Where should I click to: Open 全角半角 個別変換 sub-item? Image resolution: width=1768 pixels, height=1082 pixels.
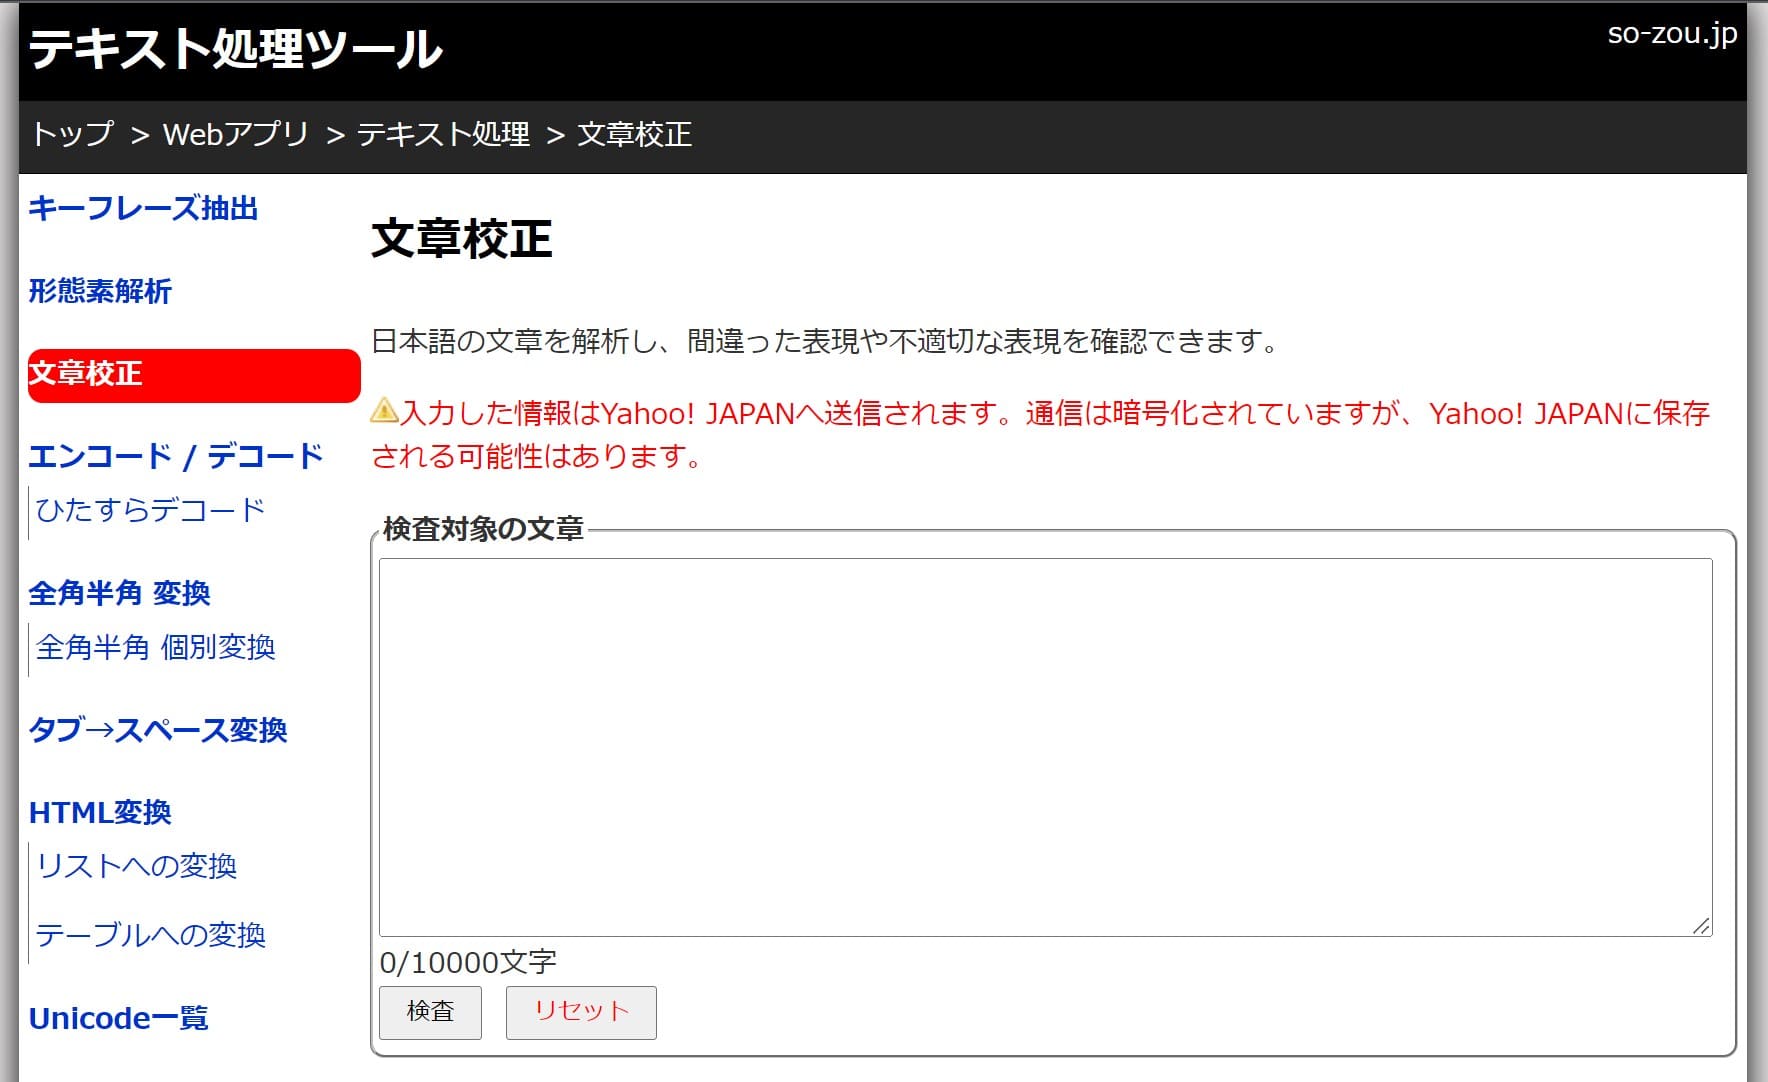pos(155,647)
